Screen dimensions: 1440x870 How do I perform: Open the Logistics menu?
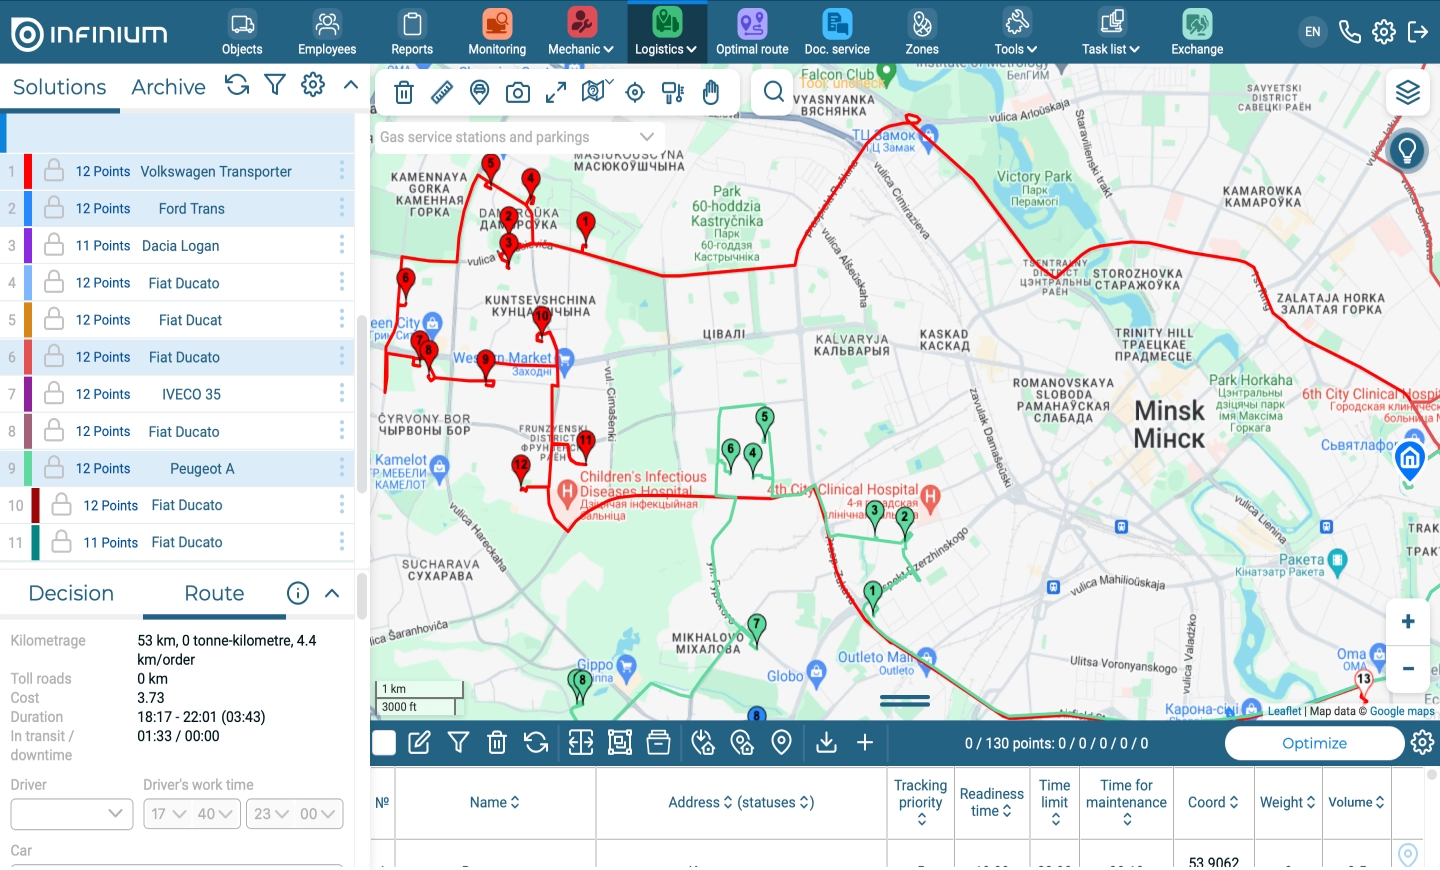pyautogui.click(x=666, y=32)
